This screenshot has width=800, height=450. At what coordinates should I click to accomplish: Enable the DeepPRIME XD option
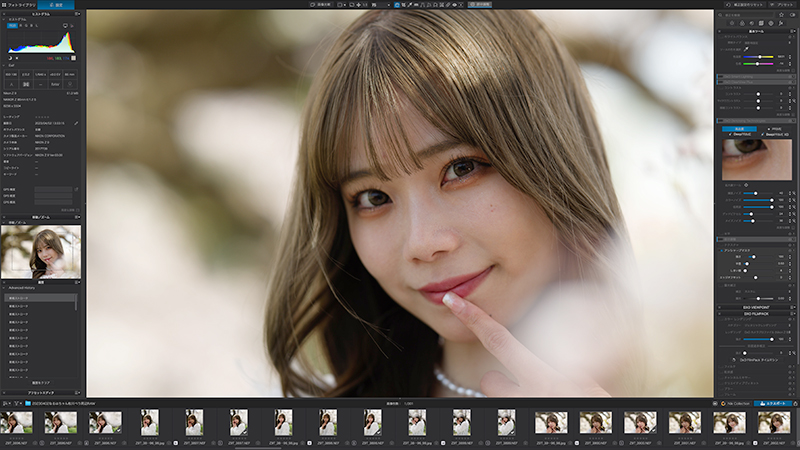coord(776,134)
